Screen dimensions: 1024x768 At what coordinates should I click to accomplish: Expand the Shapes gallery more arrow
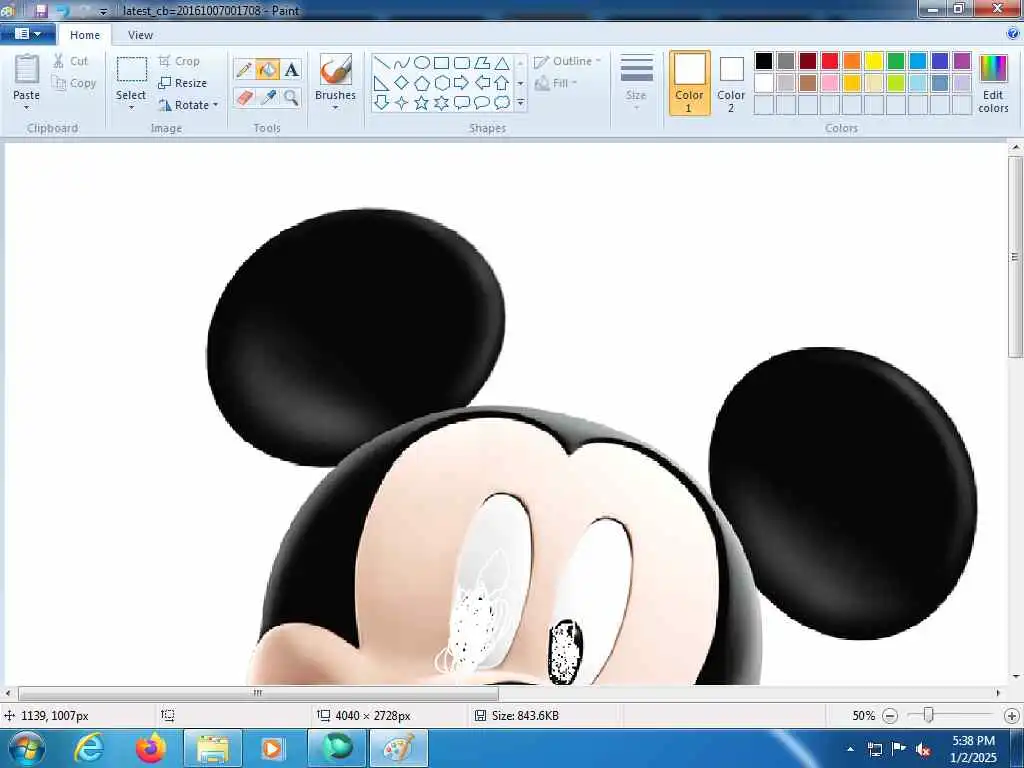(x=520, y=103)
